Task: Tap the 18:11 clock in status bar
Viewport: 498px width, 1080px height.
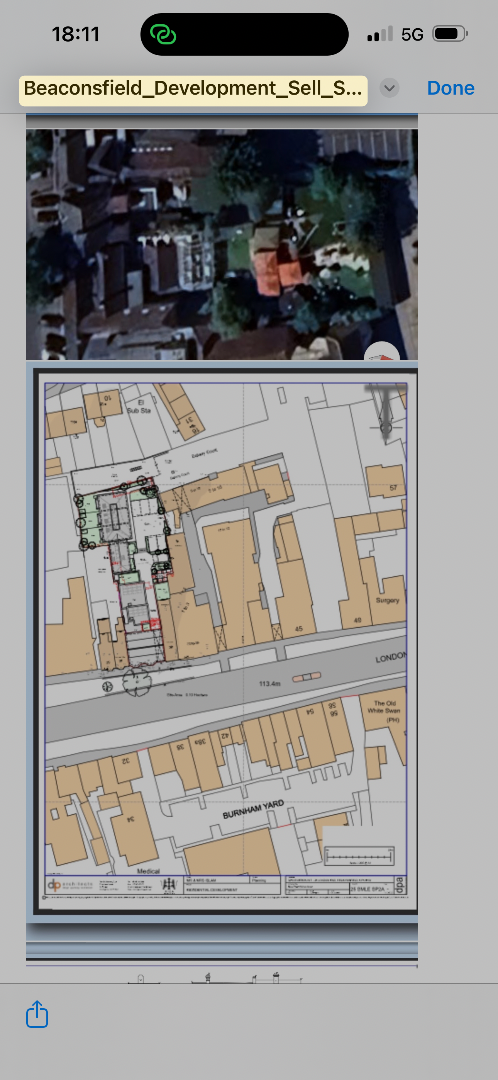Action: click(x=76, y=34)
